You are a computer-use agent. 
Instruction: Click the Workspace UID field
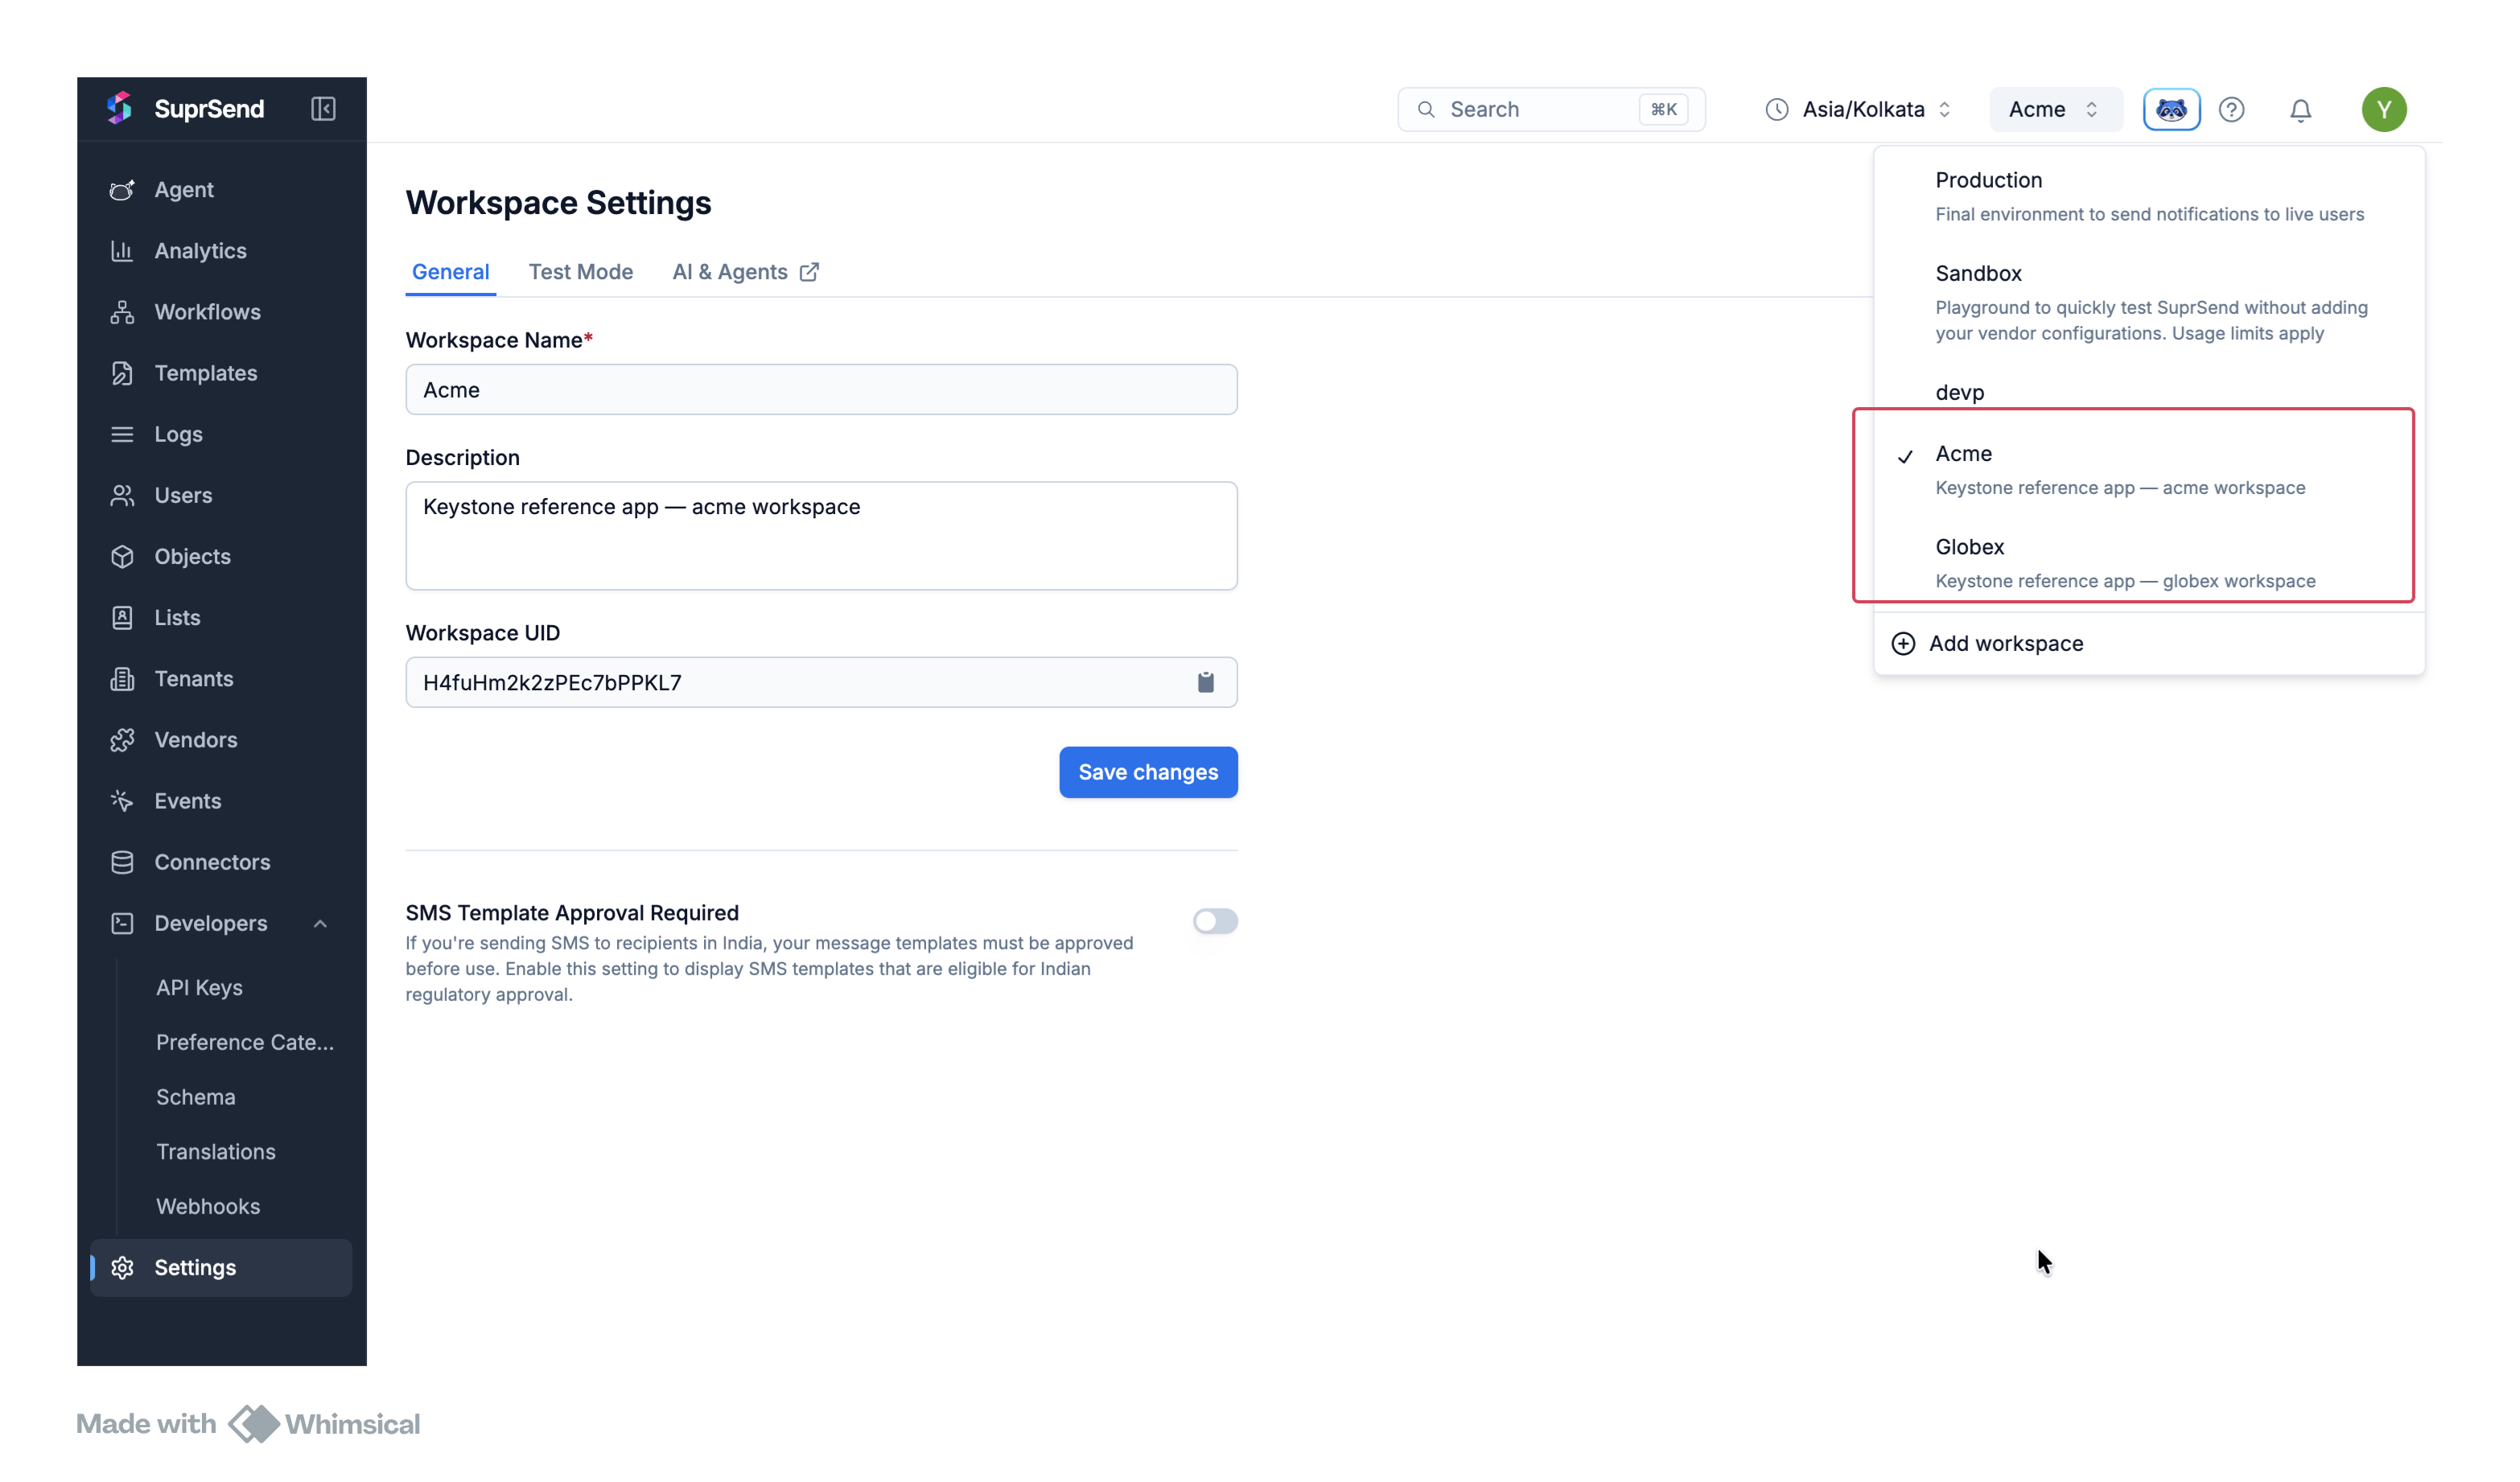(821, 682)
